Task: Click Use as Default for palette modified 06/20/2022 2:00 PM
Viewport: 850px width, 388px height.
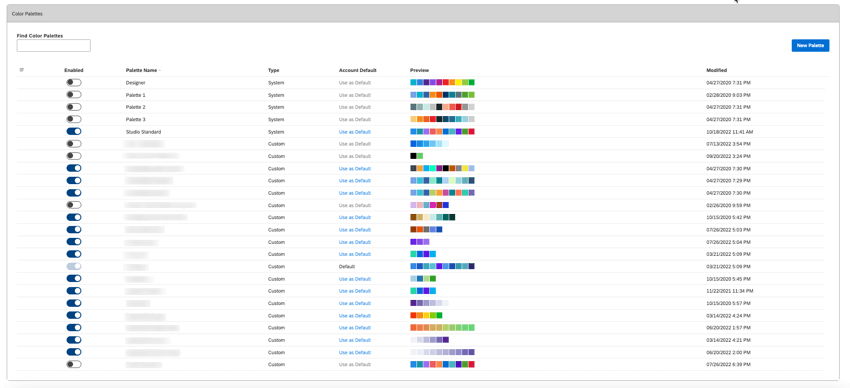Action: [x=355, y=352]
